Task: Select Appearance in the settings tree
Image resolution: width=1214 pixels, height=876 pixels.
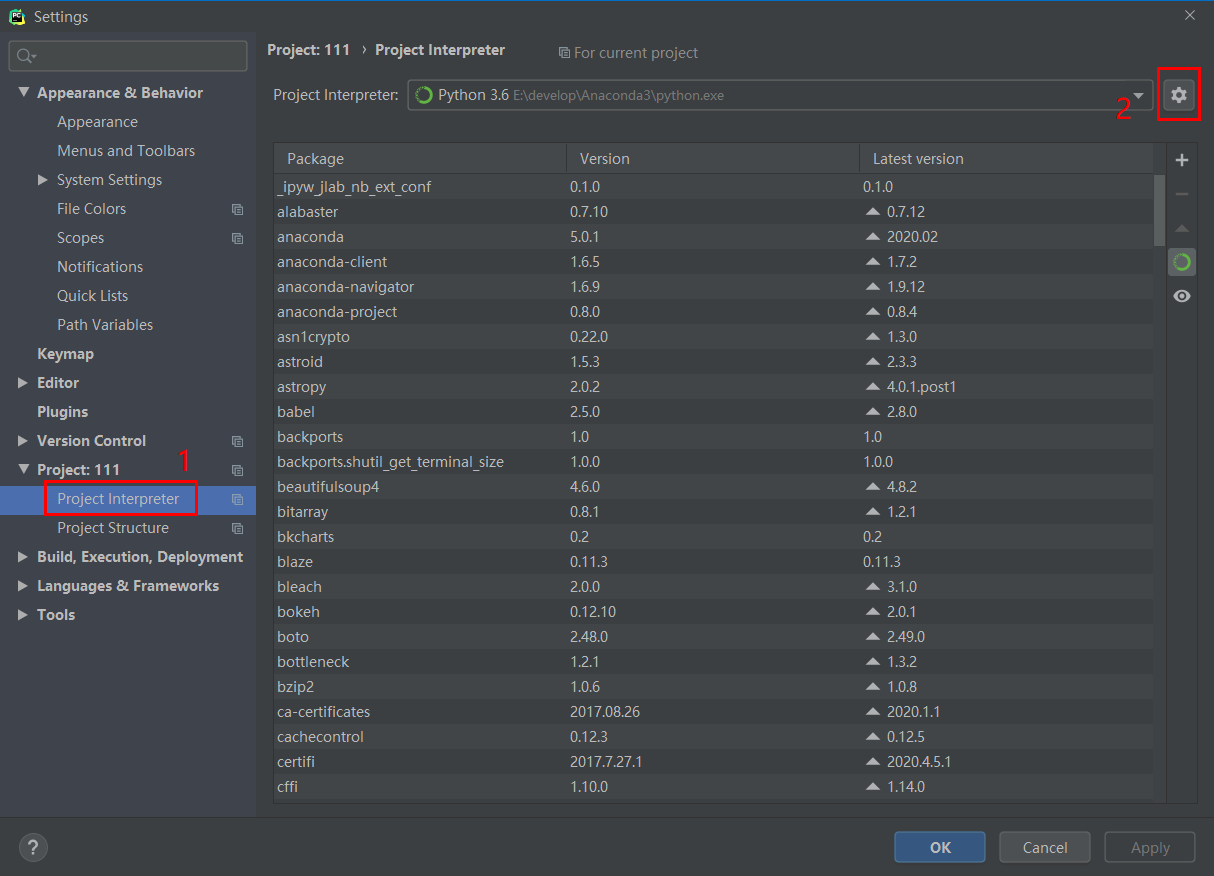Action: [97, 122]
